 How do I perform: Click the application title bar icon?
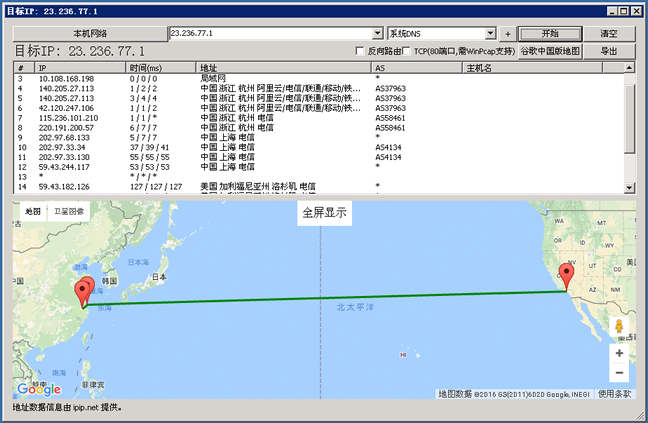click(x=10, y=9)
